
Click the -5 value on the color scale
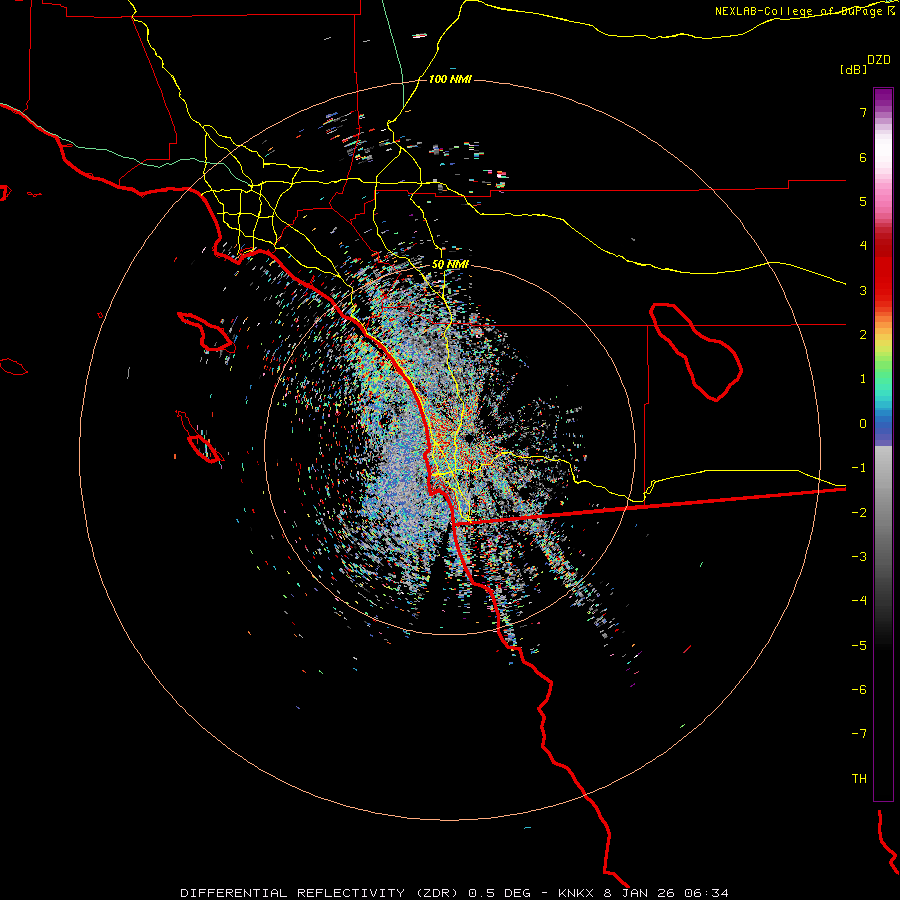coord(859,646)
